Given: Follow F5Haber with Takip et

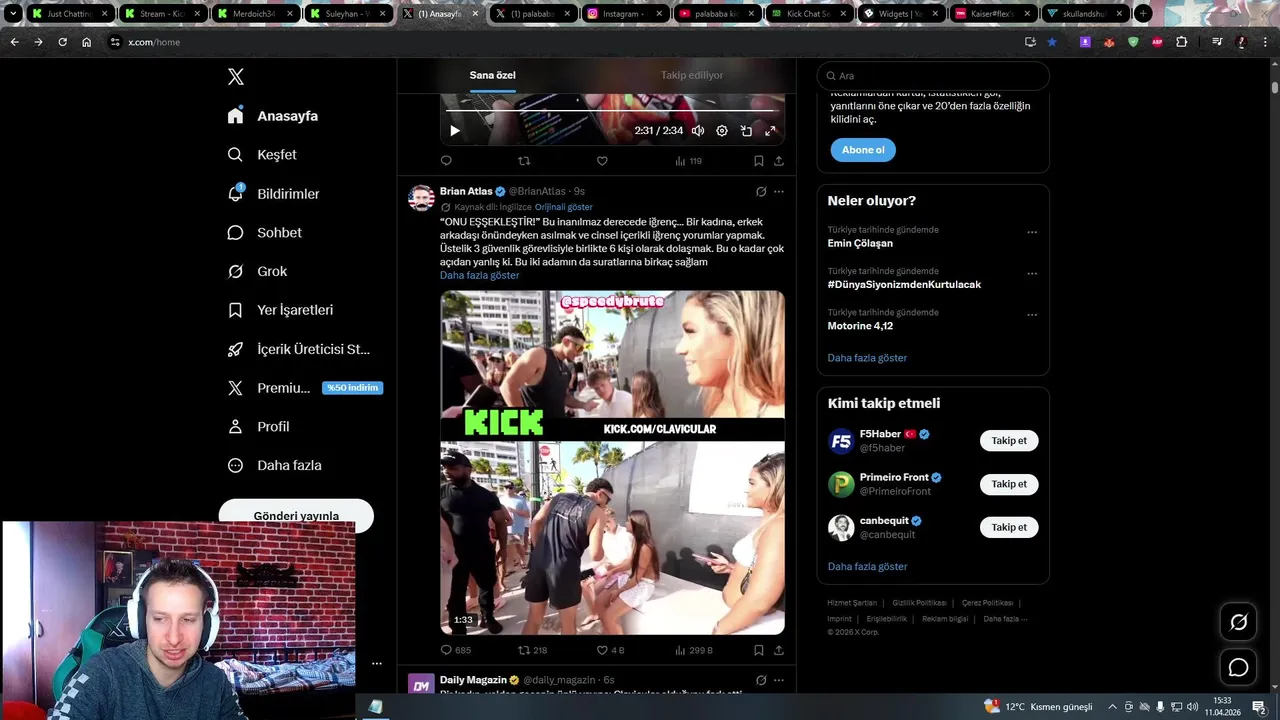Looking at the screenshot, I should pyautogui.click(x=1009, y=441).
